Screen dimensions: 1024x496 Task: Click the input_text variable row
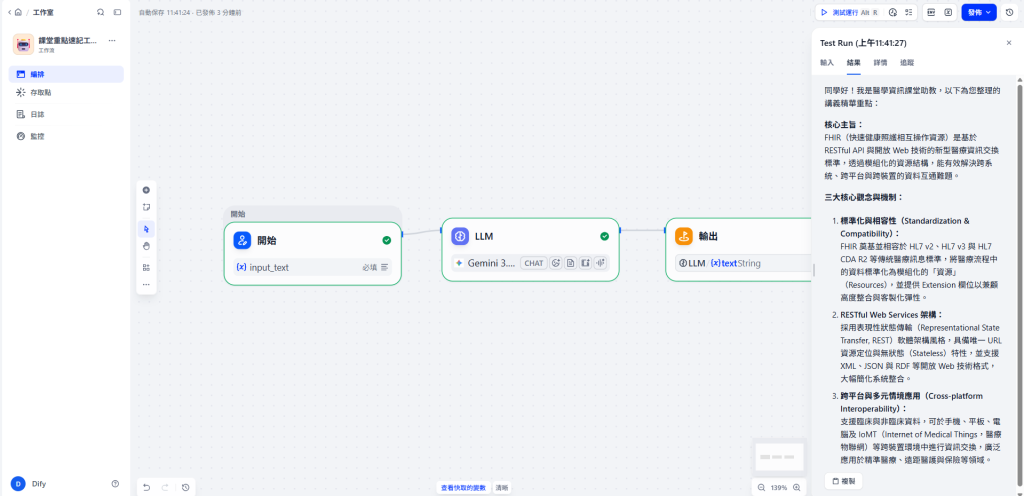click(313, 267)
